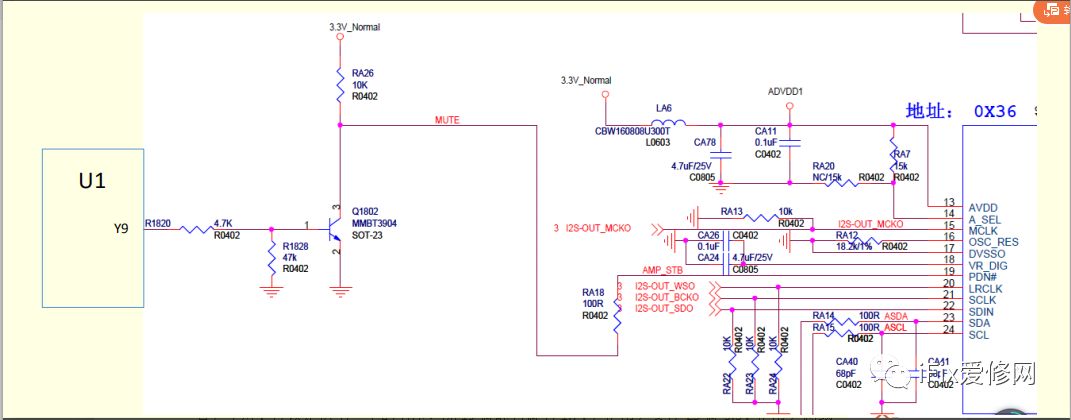
Task: Select the MCLK pin name
Action: [x=983, y=231]
